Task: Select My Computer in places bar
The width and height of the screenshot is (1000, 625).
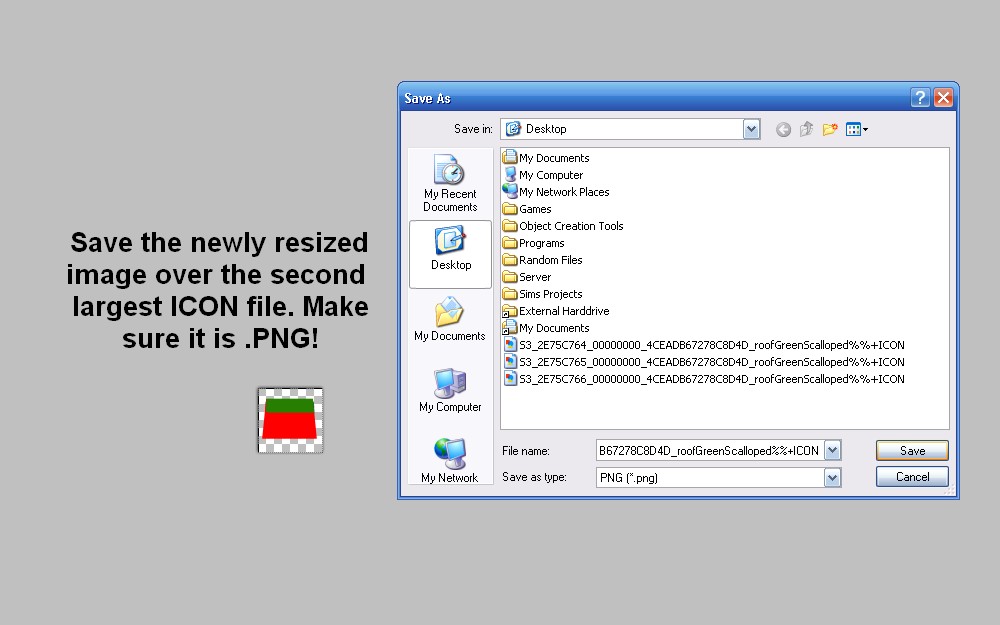Action: 450,390
